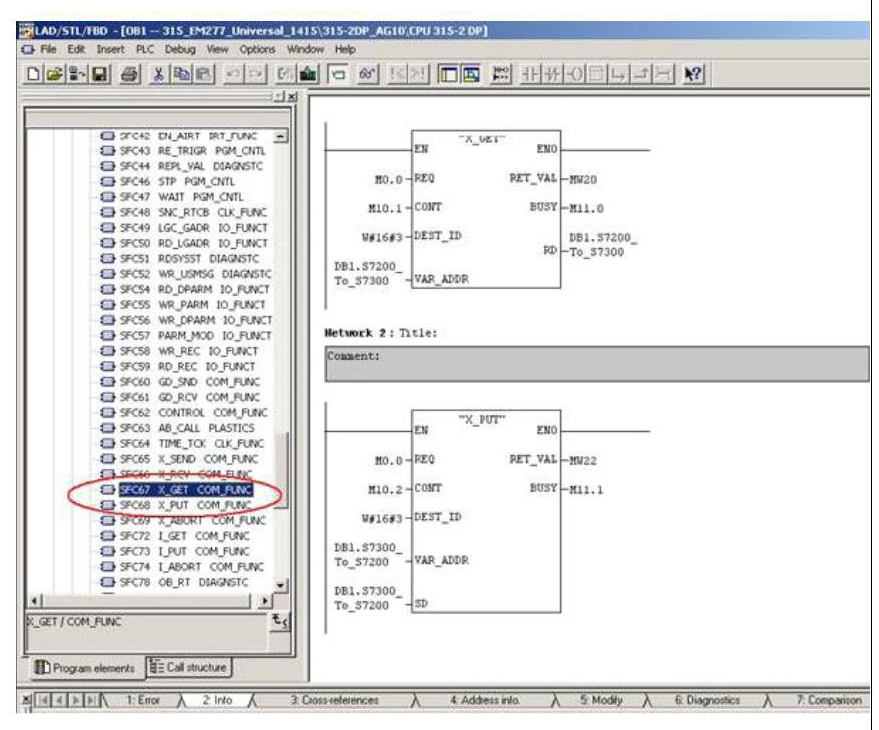The height and width of the screenshot is (730, 879).
Task: Select SFC65 X_SEND in the tree
Action: (185, 458)
